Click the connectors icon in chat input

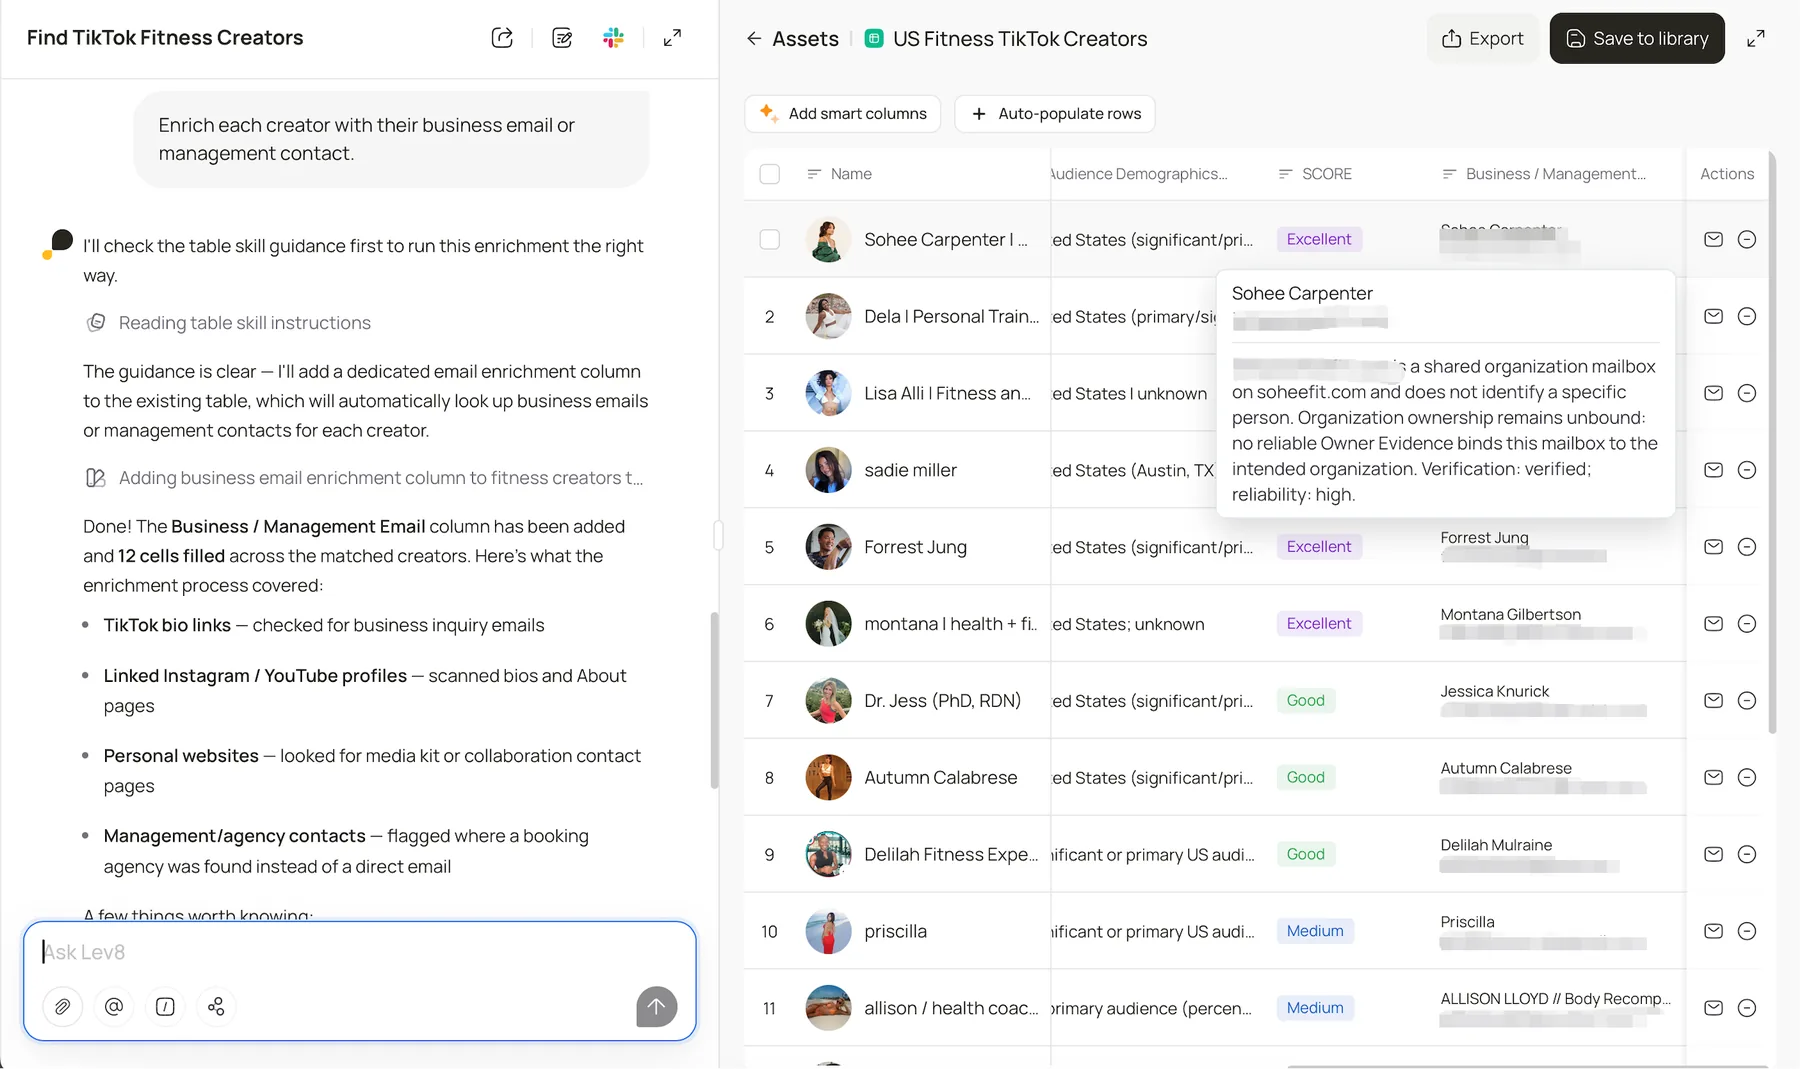[x=216, y=1006]
